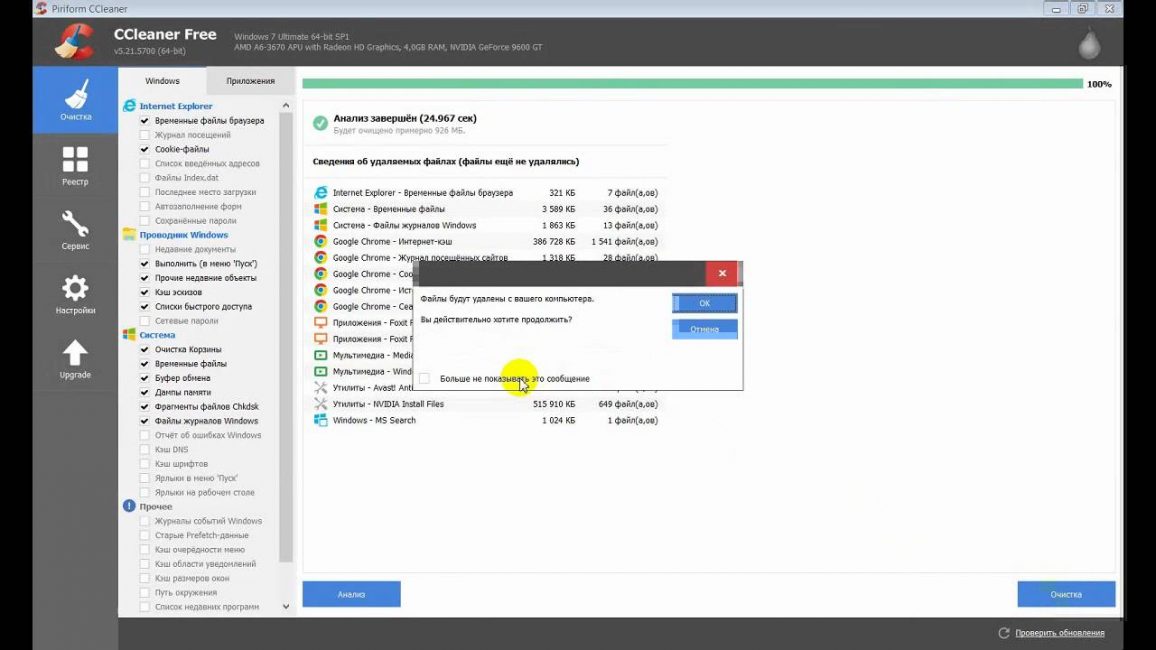
Task: Click the 386 728 КБ size value
Action: (554, 241)
